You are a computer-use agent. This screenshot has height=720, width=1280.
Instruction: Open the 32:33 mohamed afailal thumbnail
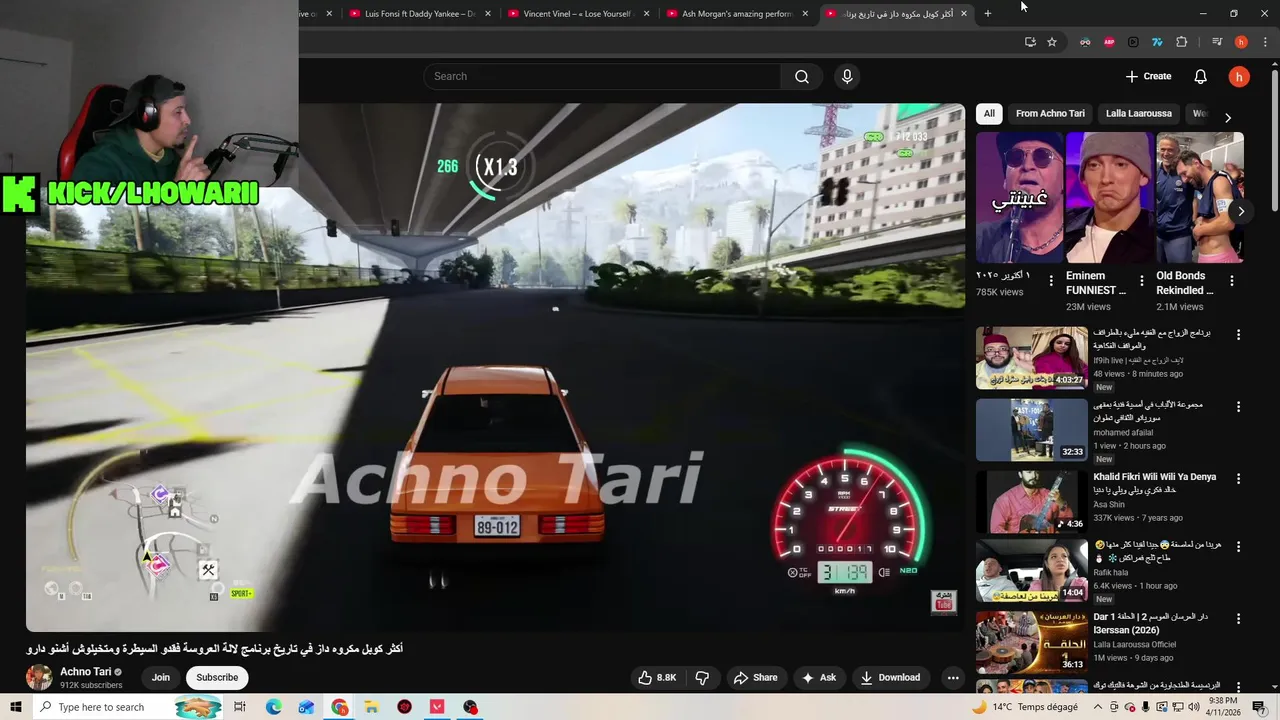(x=1031, y=430)
